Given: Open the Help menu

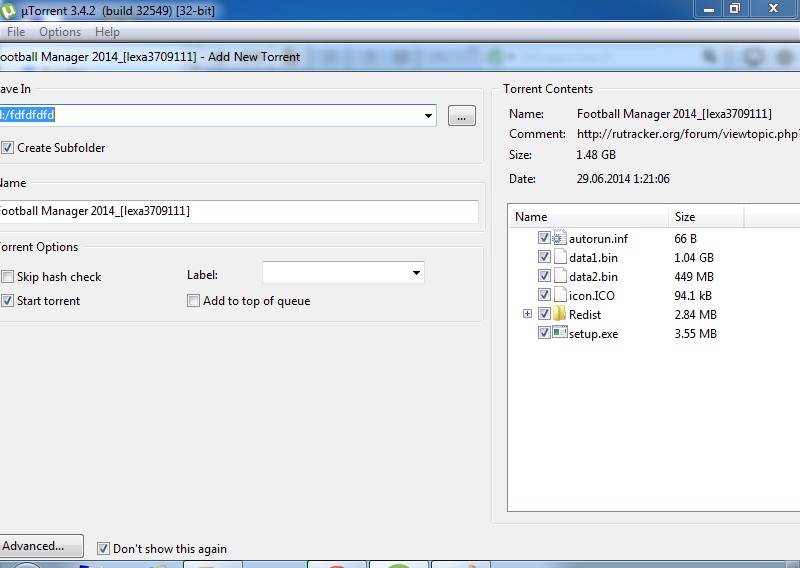Looking at the screenshot, I should coord(107,32).
